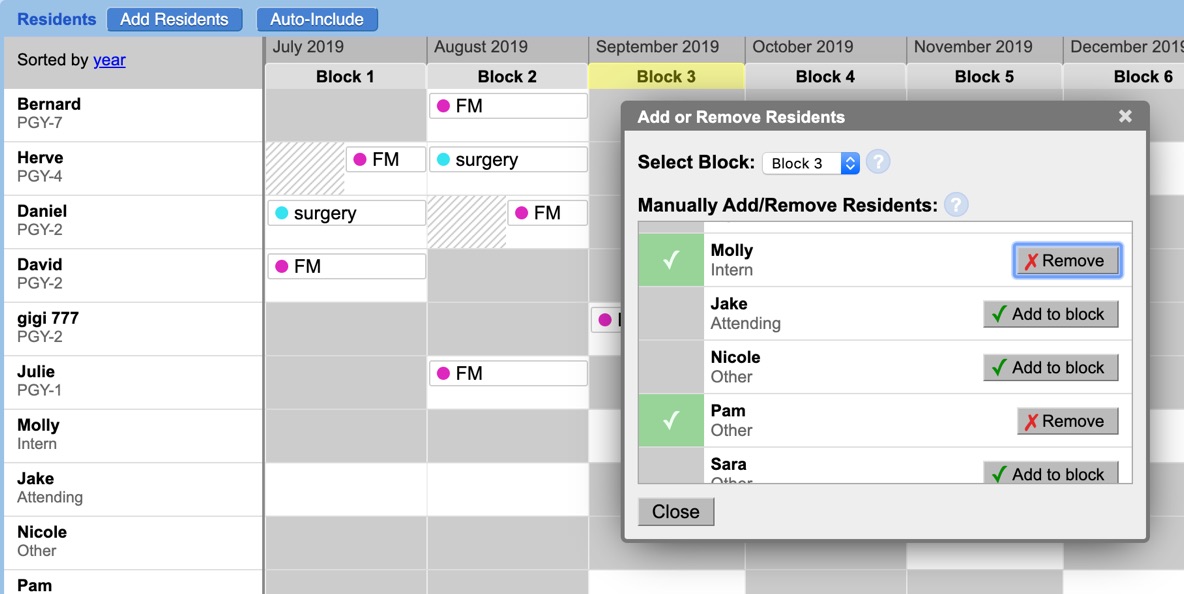This screenshot has height=594, width=1184.
Task: Remove Molly from the block
Action: coord(1067,260)
